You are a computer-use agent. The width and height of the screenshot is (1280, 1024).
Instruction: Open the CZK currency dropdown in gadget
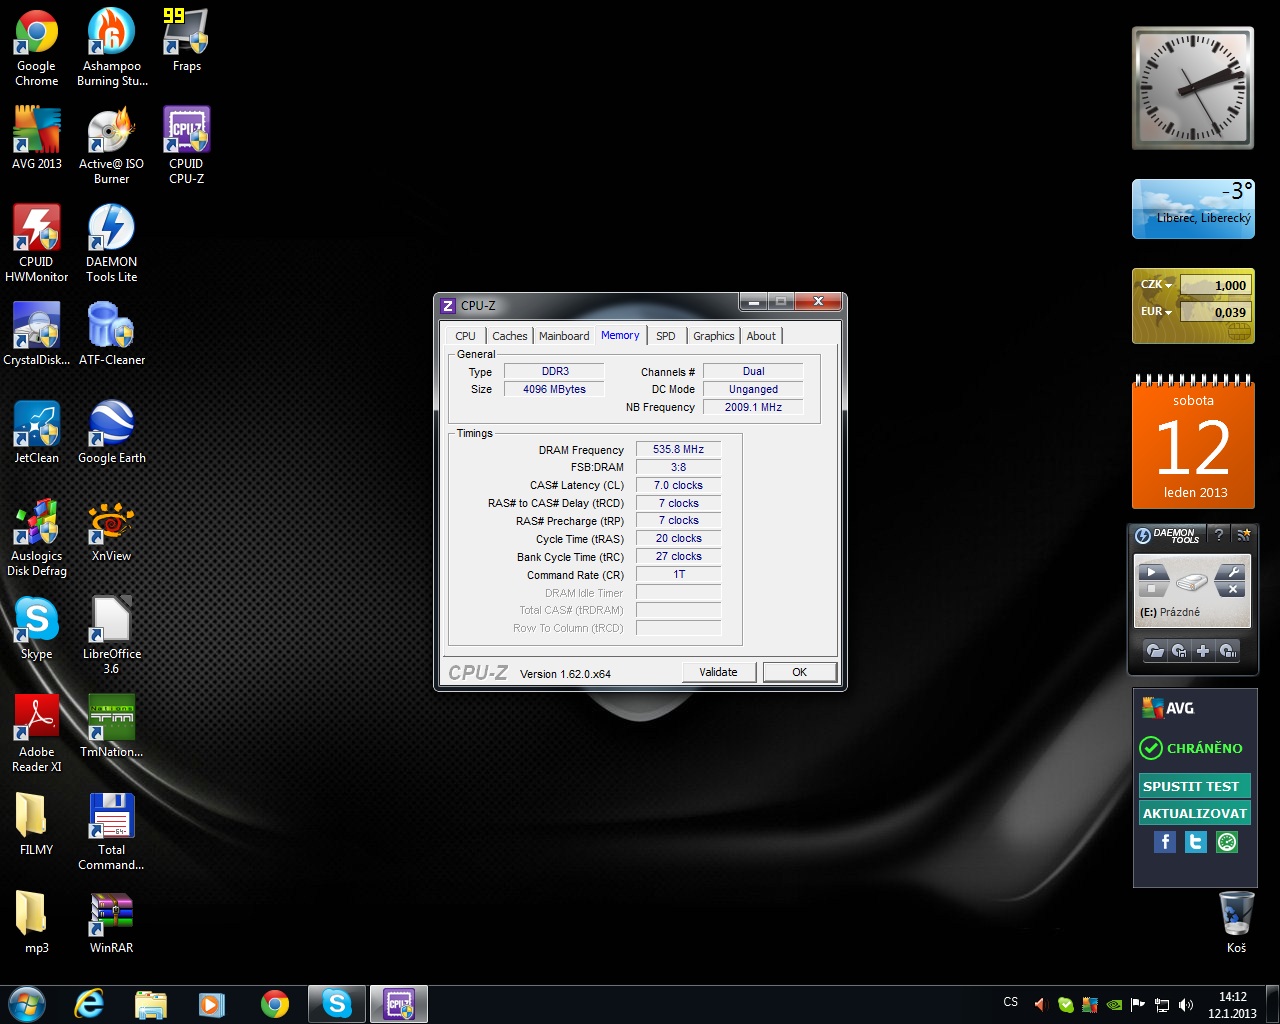[1157, 285]
